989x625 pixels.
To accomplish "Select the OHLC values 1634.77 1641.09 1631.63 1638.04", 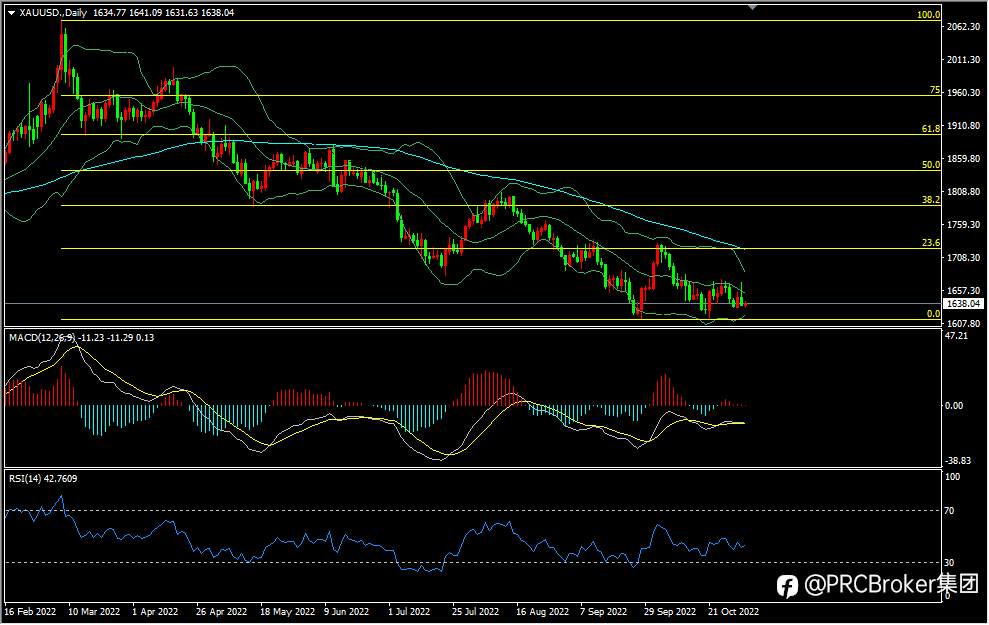I will [x=163, y=13].
